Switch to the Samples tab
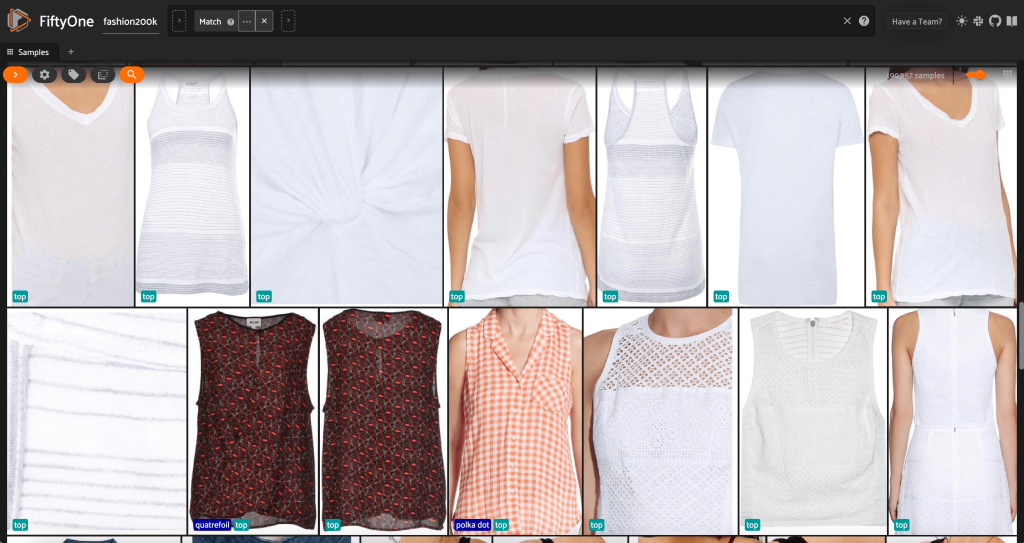Screen dimensions: 1024x543 coord(29,52)
